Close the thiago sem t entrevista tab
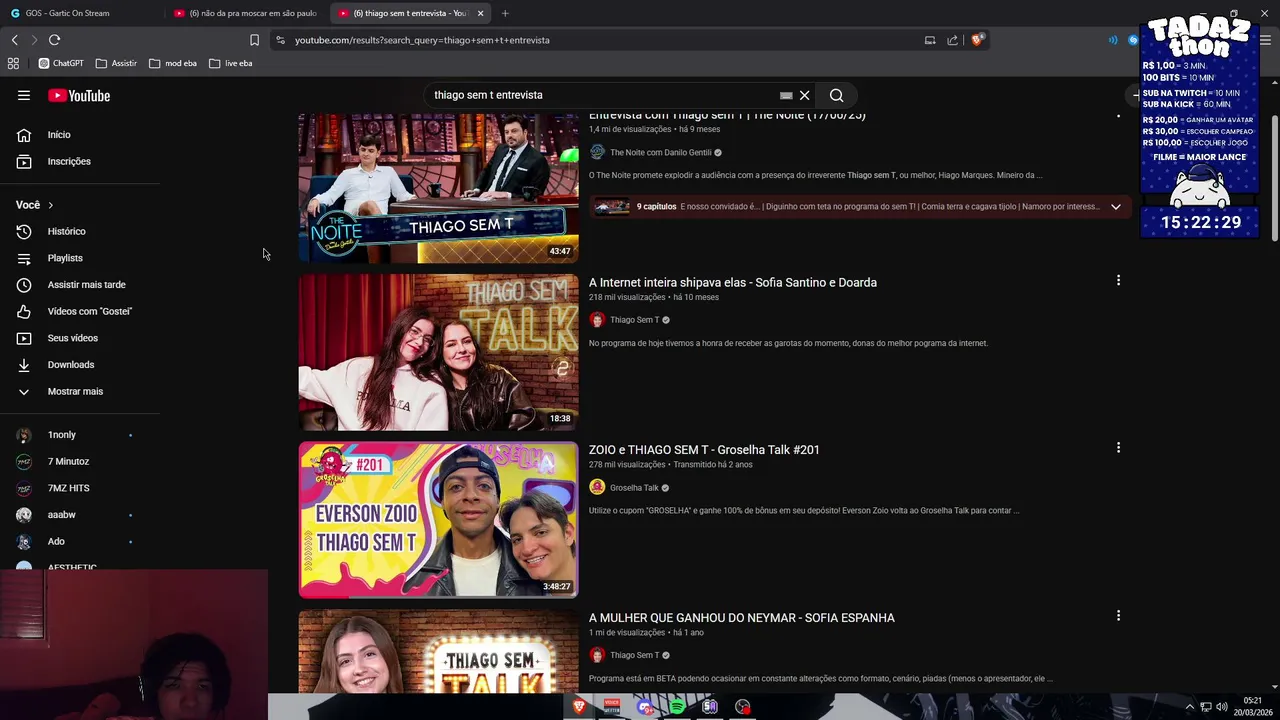Screen dimensions: 1280x720 (x=481, y=13)
